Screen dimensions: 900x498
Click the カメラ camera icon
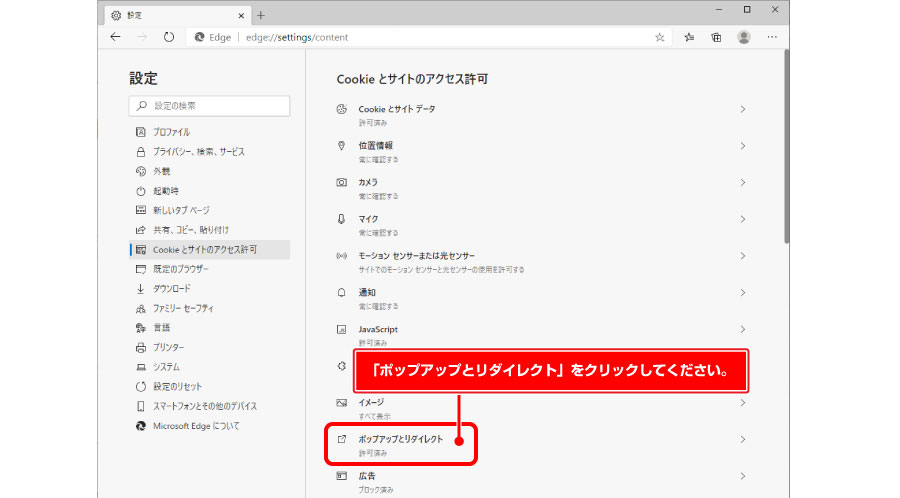coord(342,182)
